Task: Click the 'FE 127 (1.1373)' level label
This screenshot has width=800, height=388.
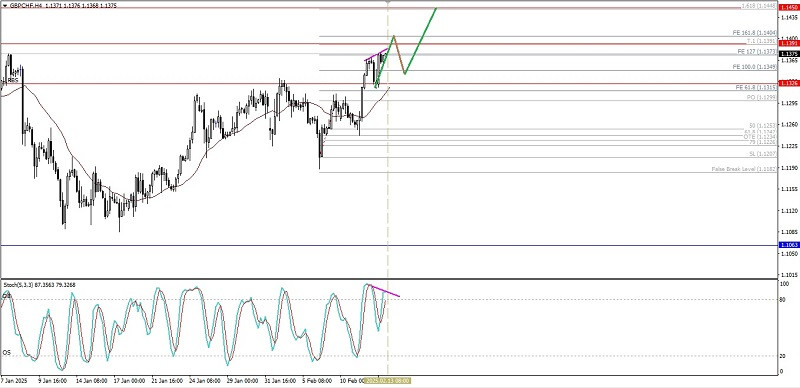Action: point(757,52)
